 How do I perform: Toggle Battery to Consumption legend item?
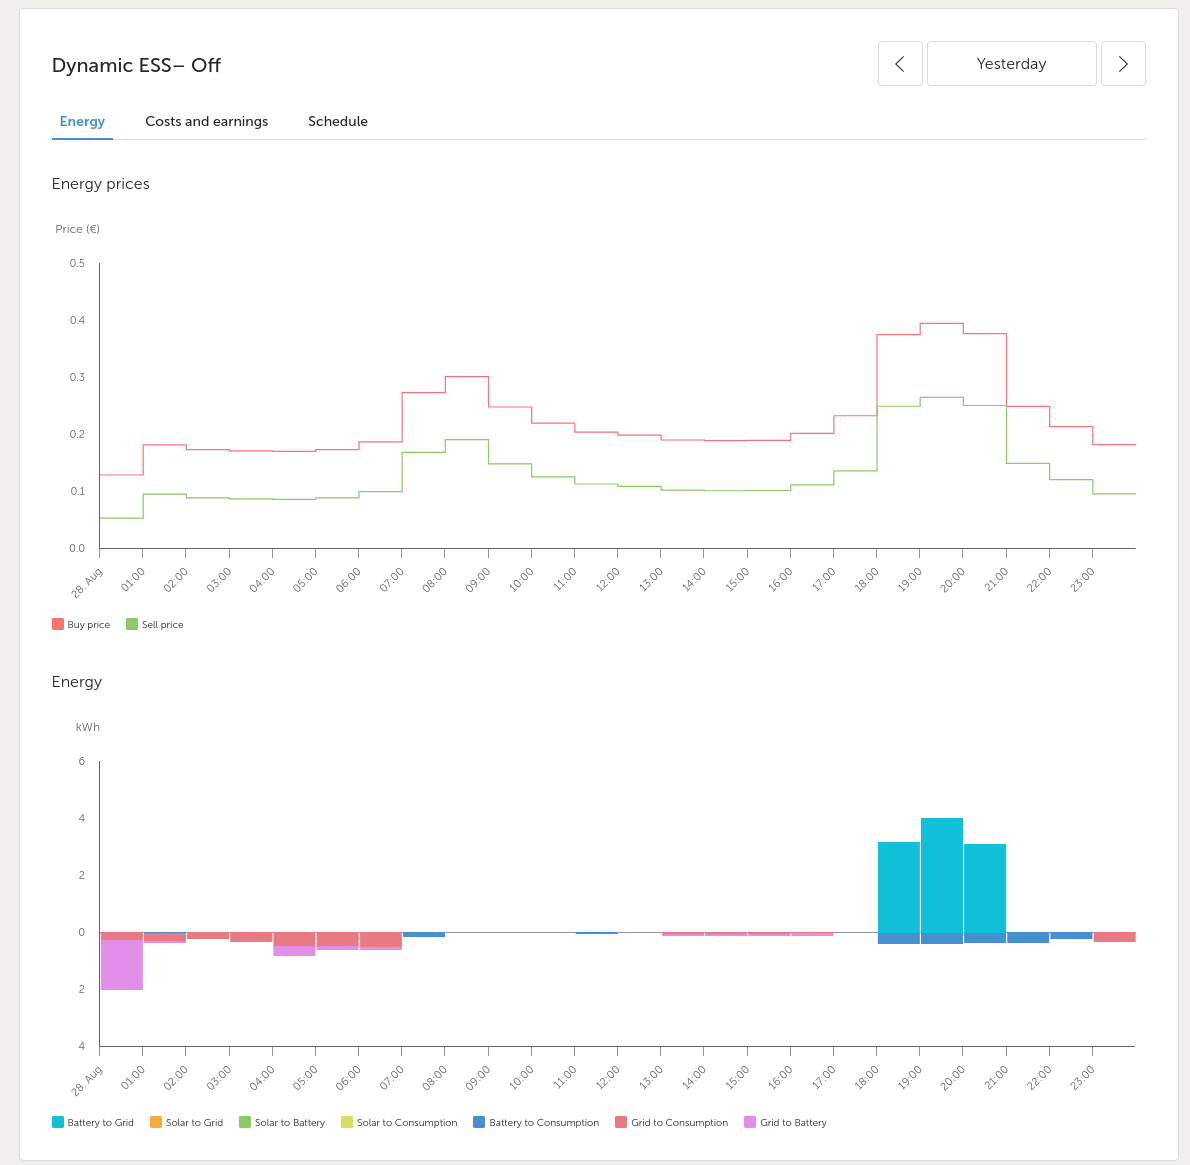(536, 1122)
